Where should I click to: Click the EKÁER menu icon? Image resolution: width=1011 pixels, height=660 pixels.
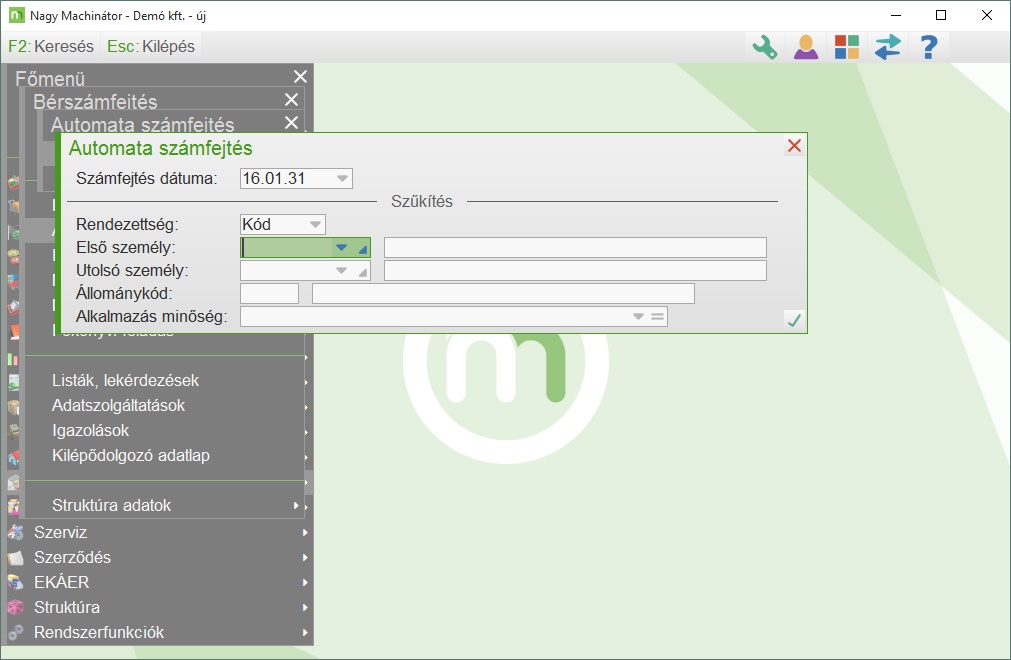[15, 583]
